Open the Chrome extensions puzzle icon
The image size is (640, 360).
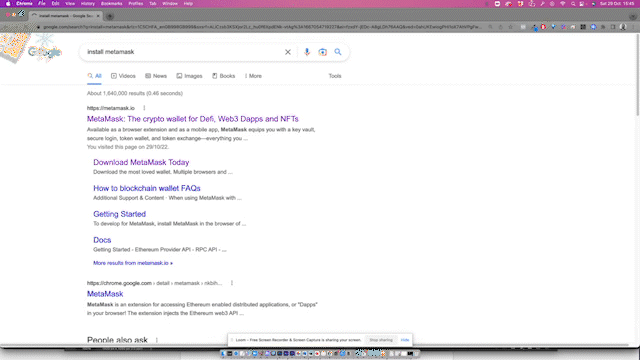[x=603, y=27]
